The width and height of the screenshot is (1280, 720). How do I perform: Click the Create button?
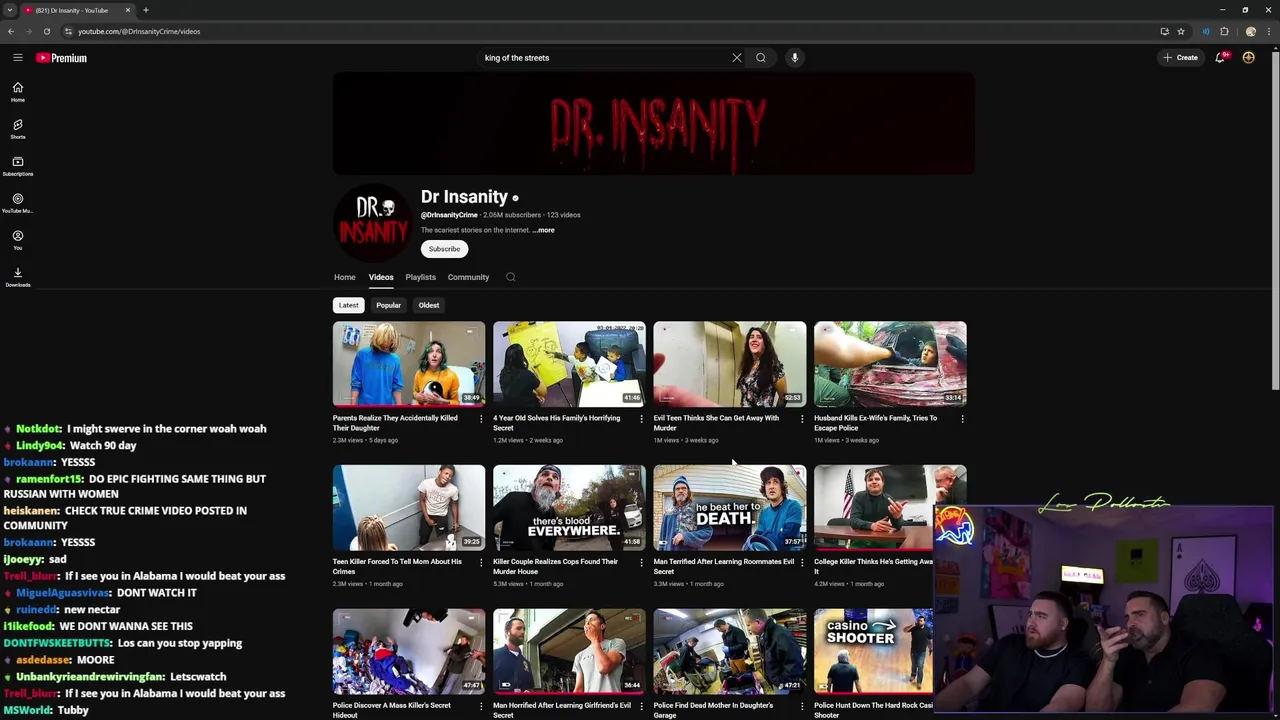tap(1180, 58)
